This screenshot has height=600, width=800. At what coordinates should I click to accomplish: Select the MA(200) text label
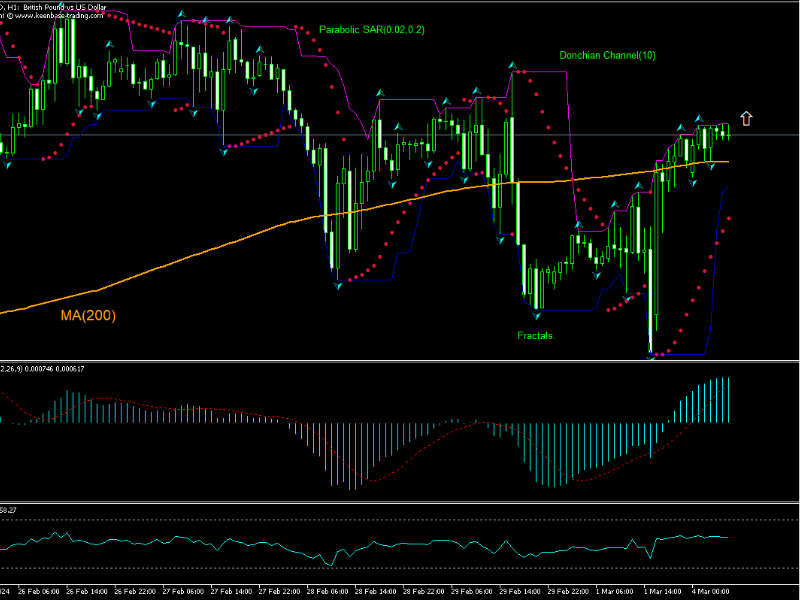pos(88,317)
